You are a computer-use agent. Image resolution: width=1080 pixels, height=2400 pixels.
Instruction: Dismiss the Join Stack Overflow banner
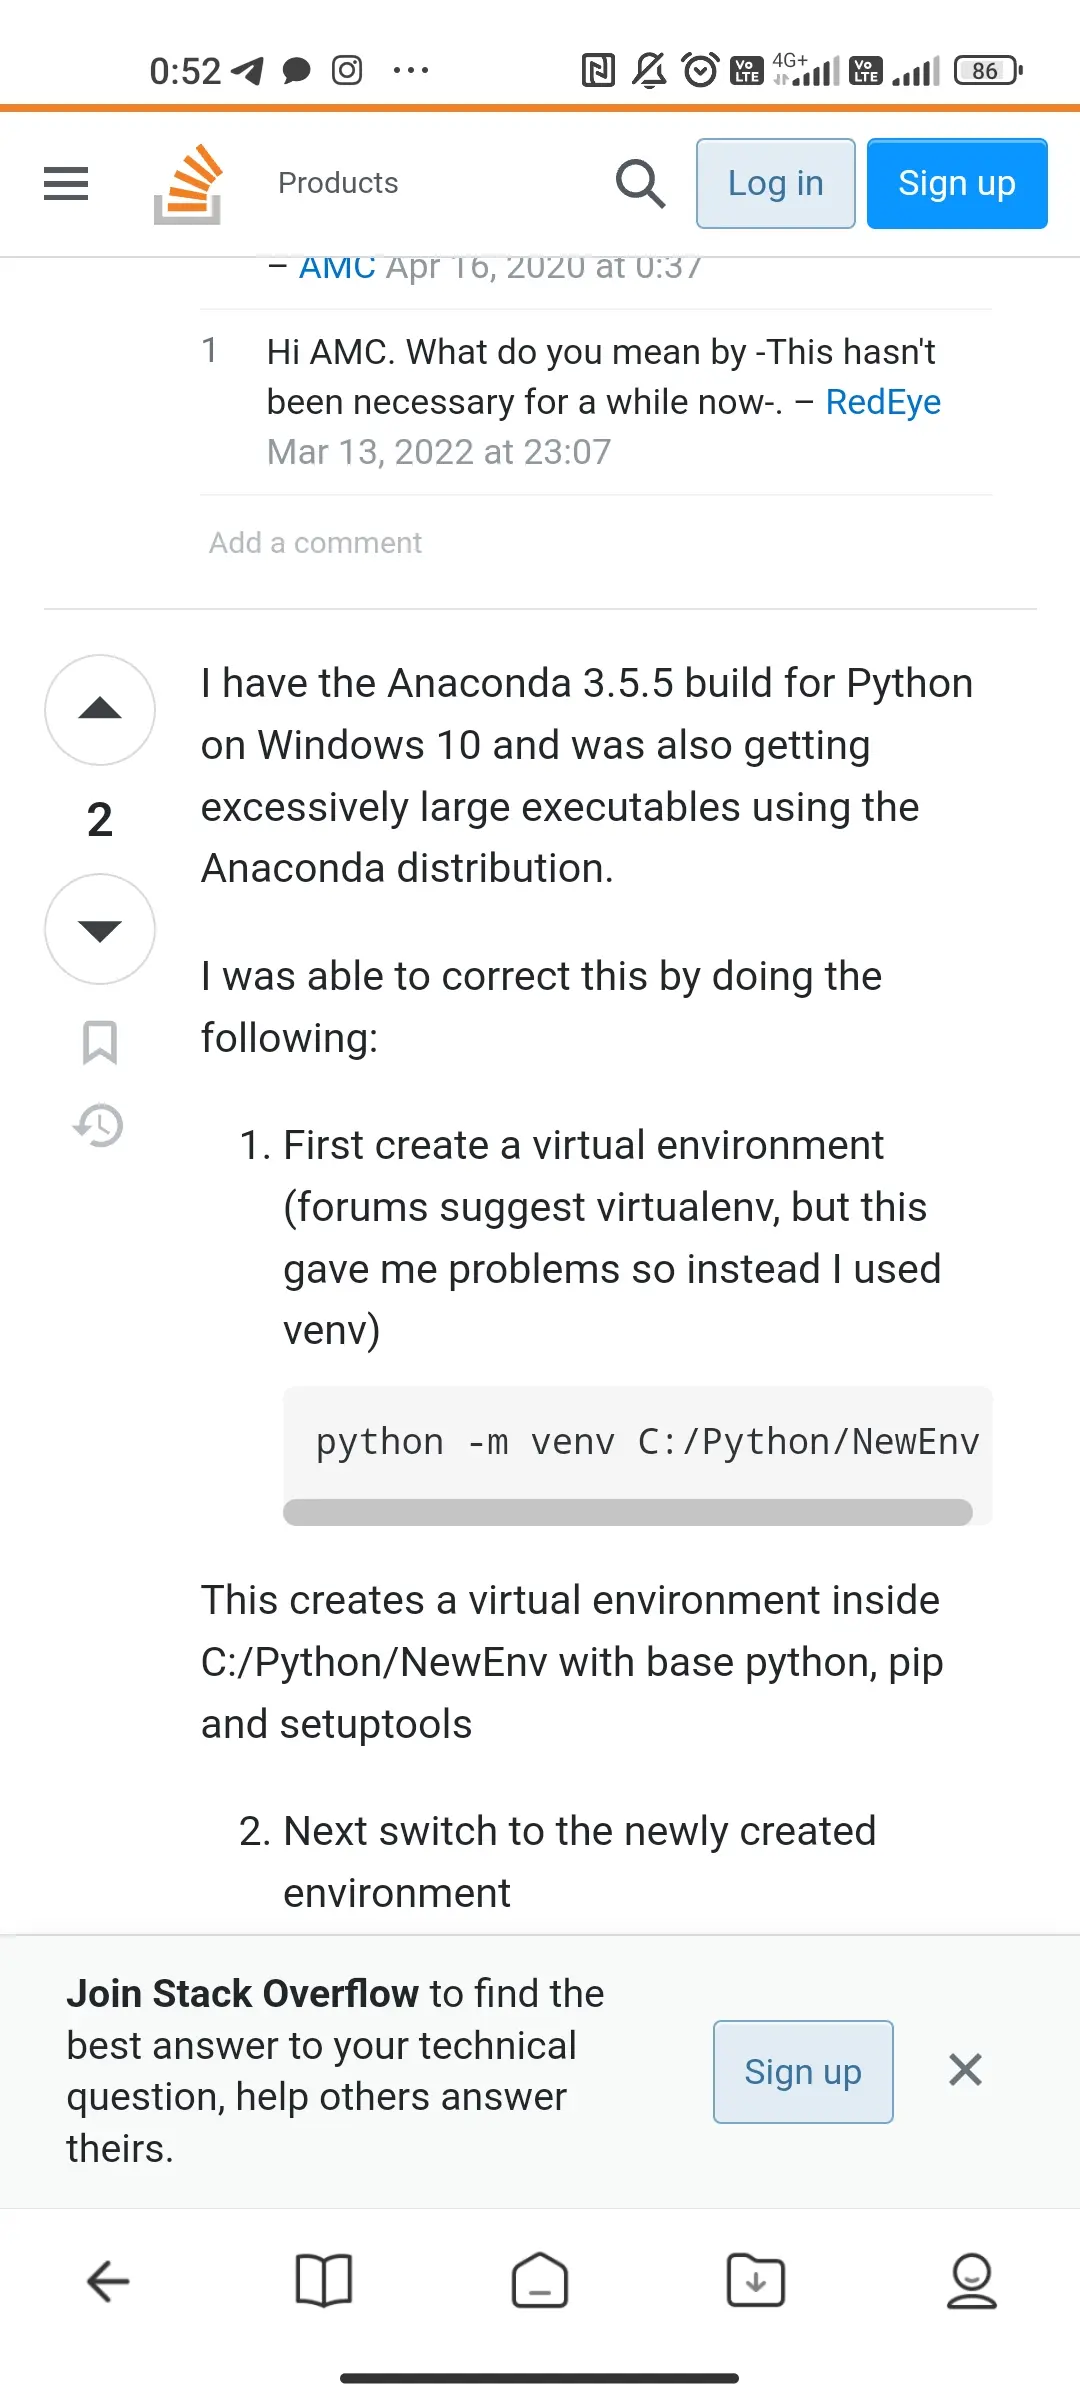tap(965, 2070)
